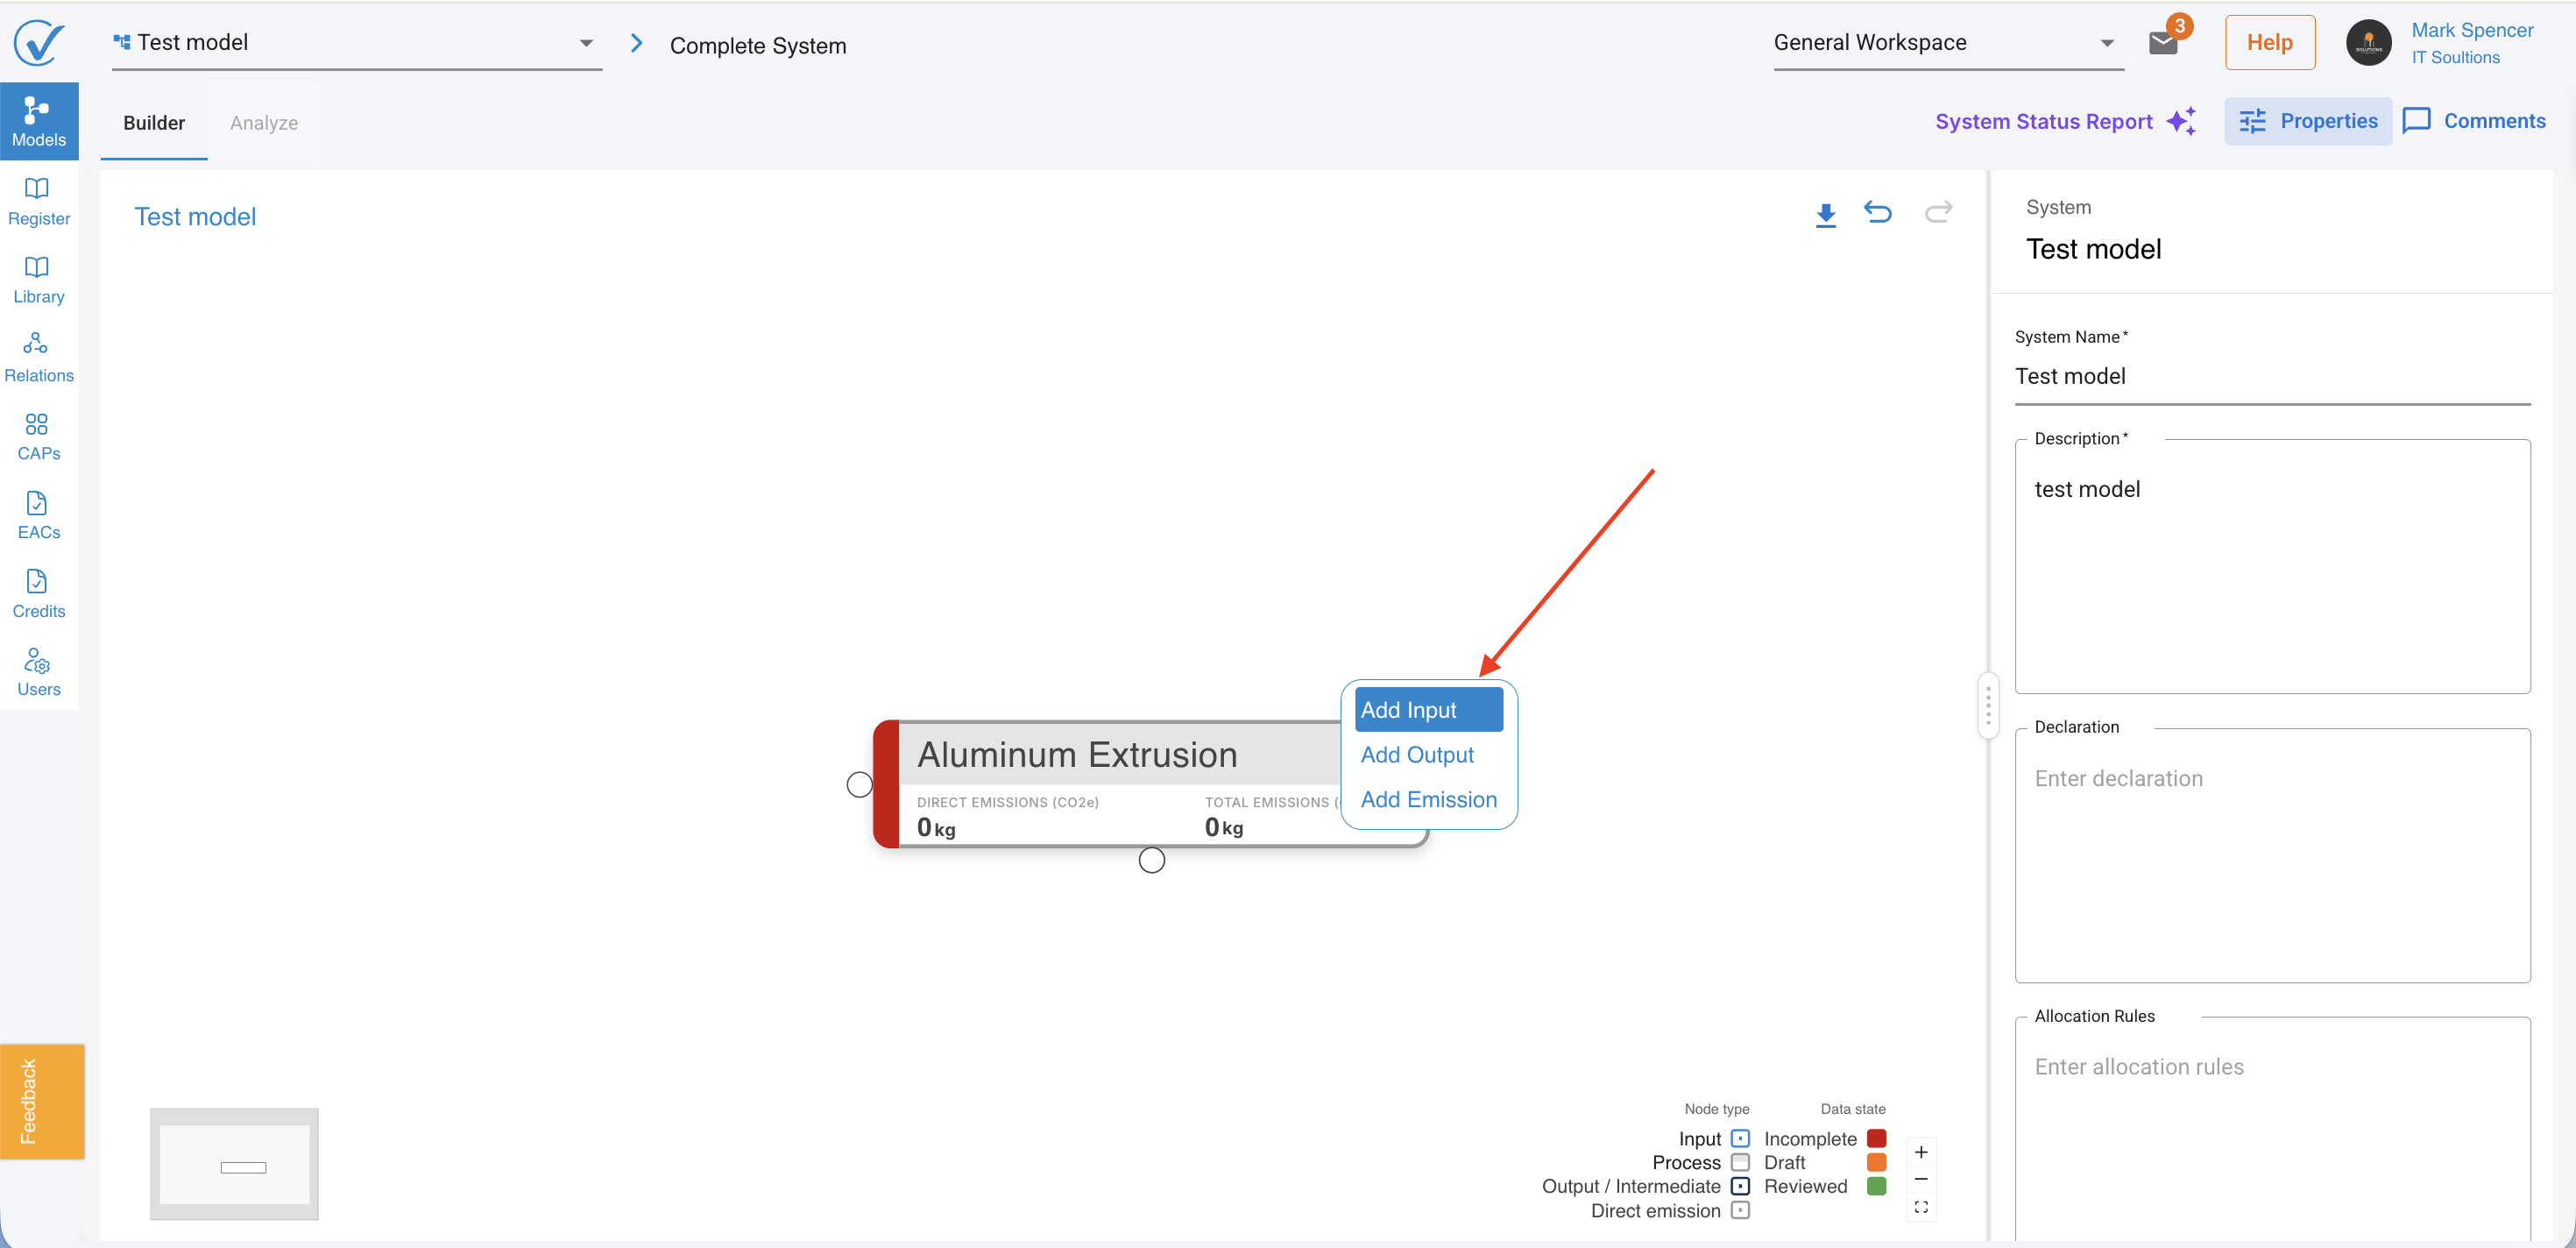This screenshot has width=2576, height=1248.
Task: Click the download diagram icon
Action: 1825,214
